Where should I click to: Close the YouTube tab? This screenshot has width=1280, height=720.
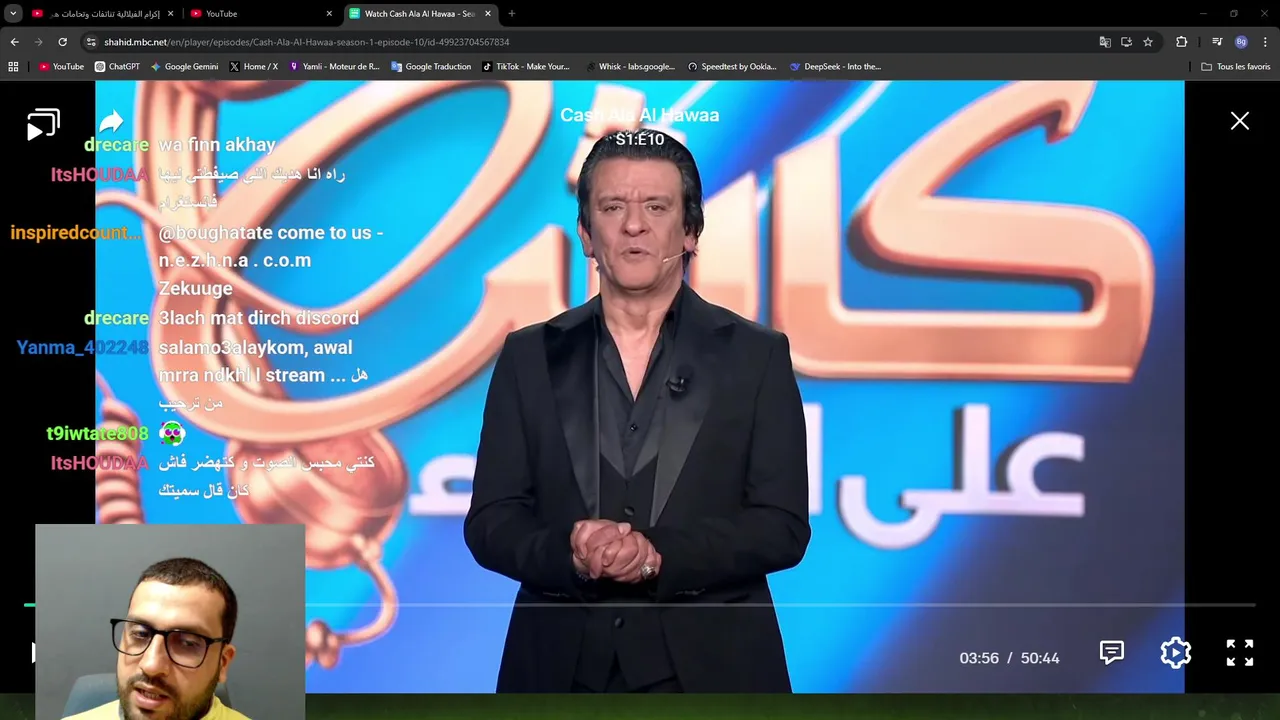click(x=329, y=14)
